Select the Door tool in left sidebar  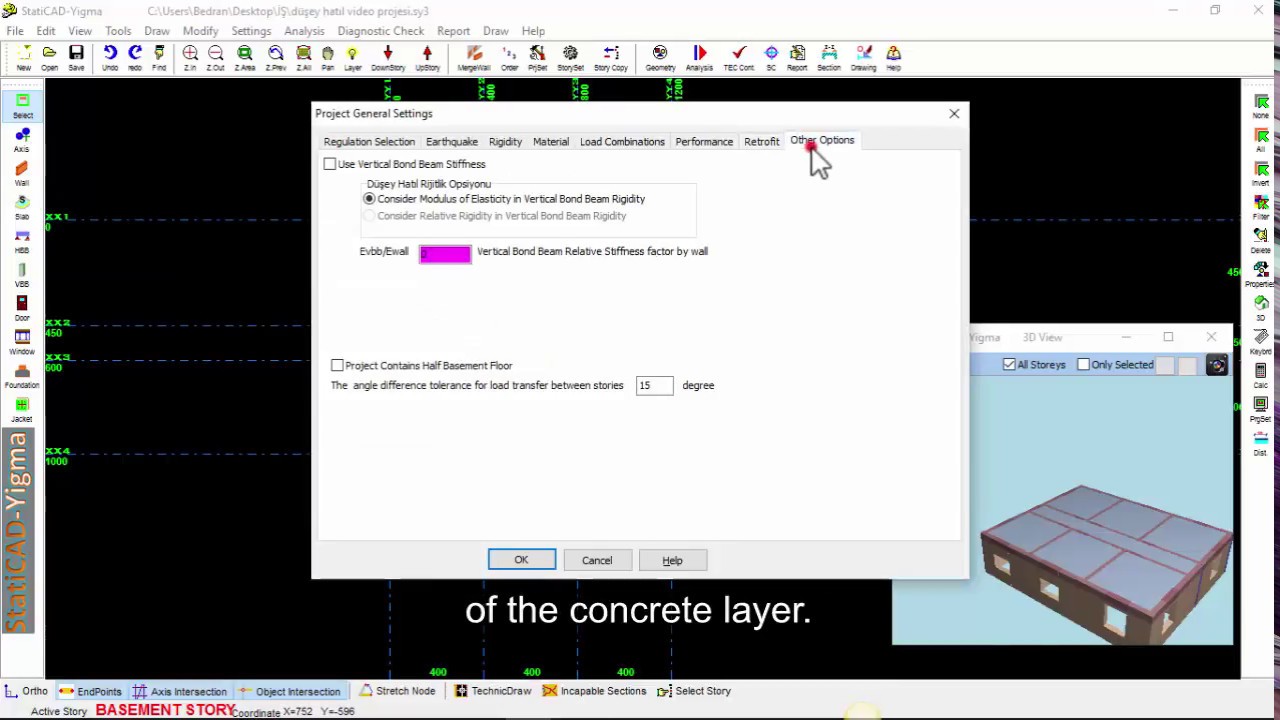point(22,308)
